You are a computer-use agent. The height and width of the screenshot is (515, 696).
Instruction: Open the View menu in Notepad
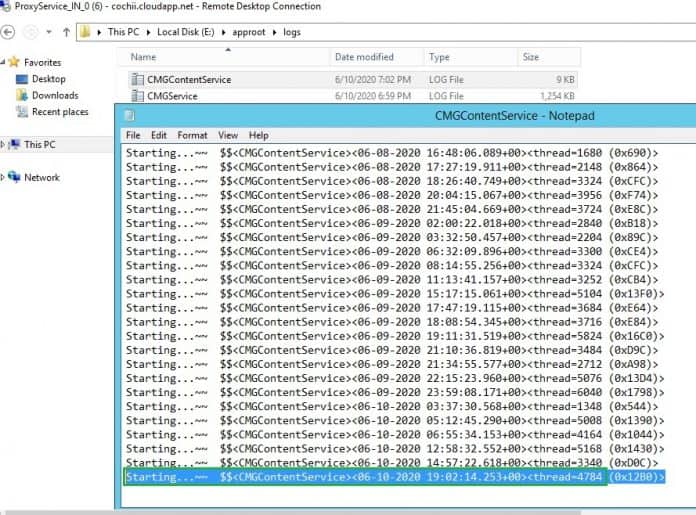[228, 135]
